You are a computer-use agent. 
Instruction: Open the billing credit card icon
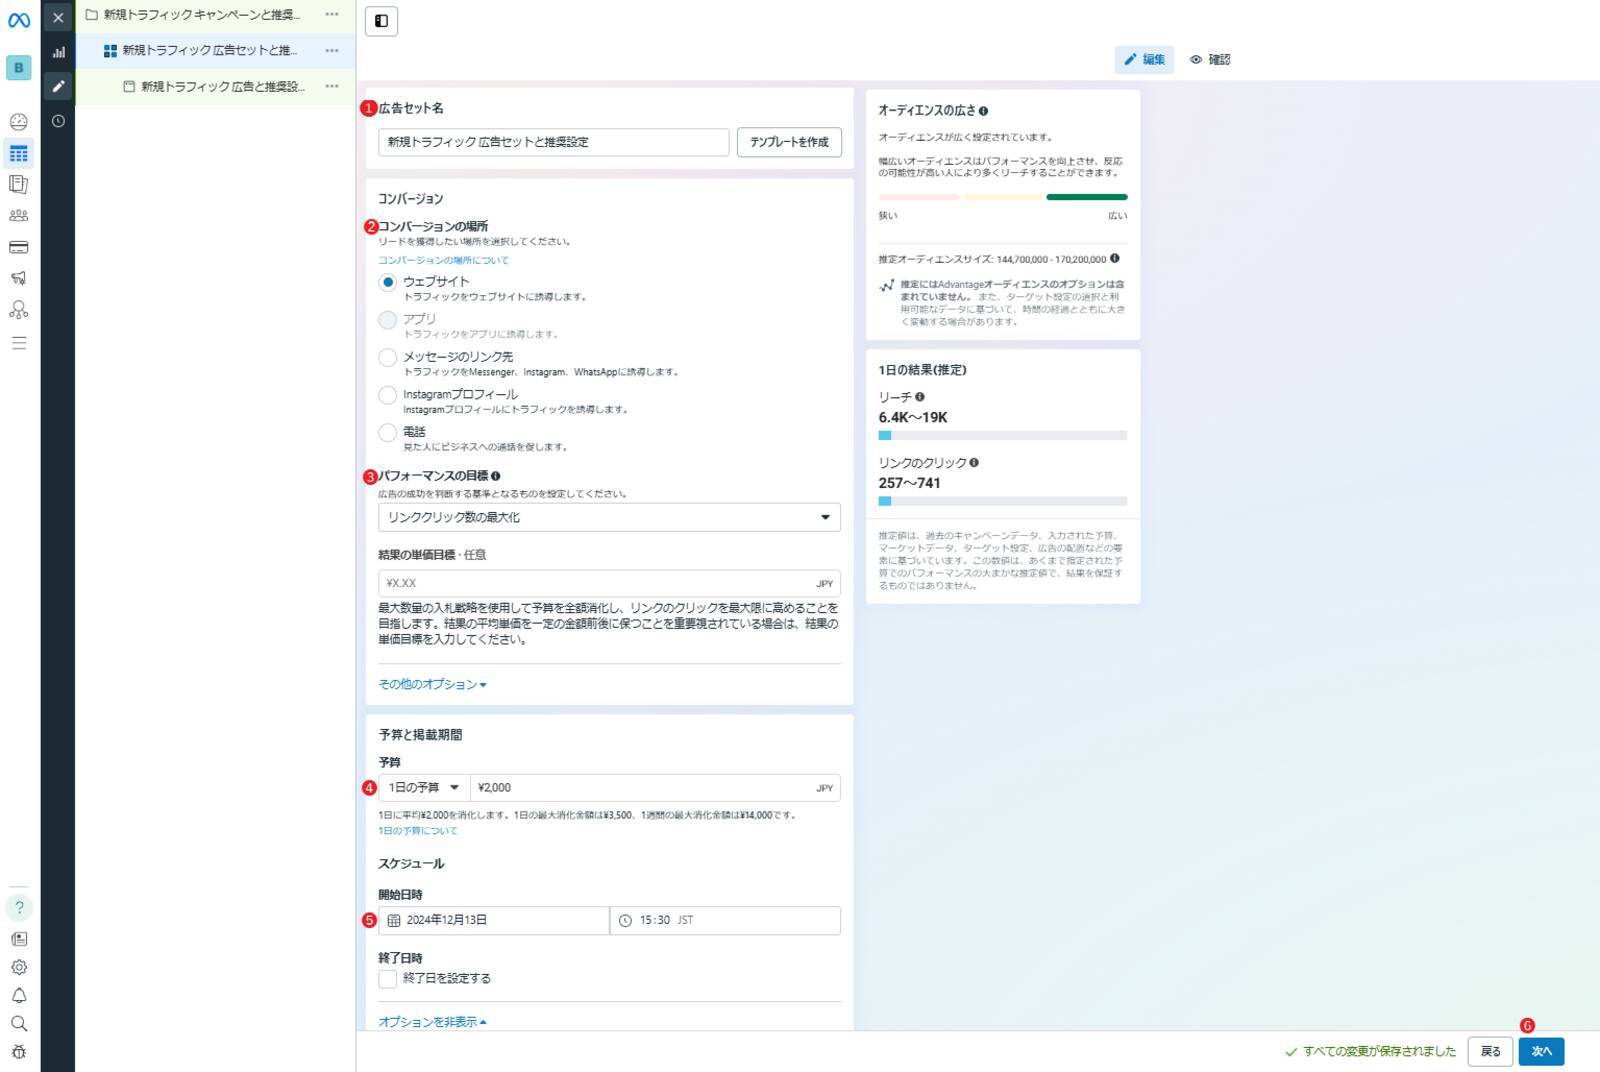coord(18,247)
